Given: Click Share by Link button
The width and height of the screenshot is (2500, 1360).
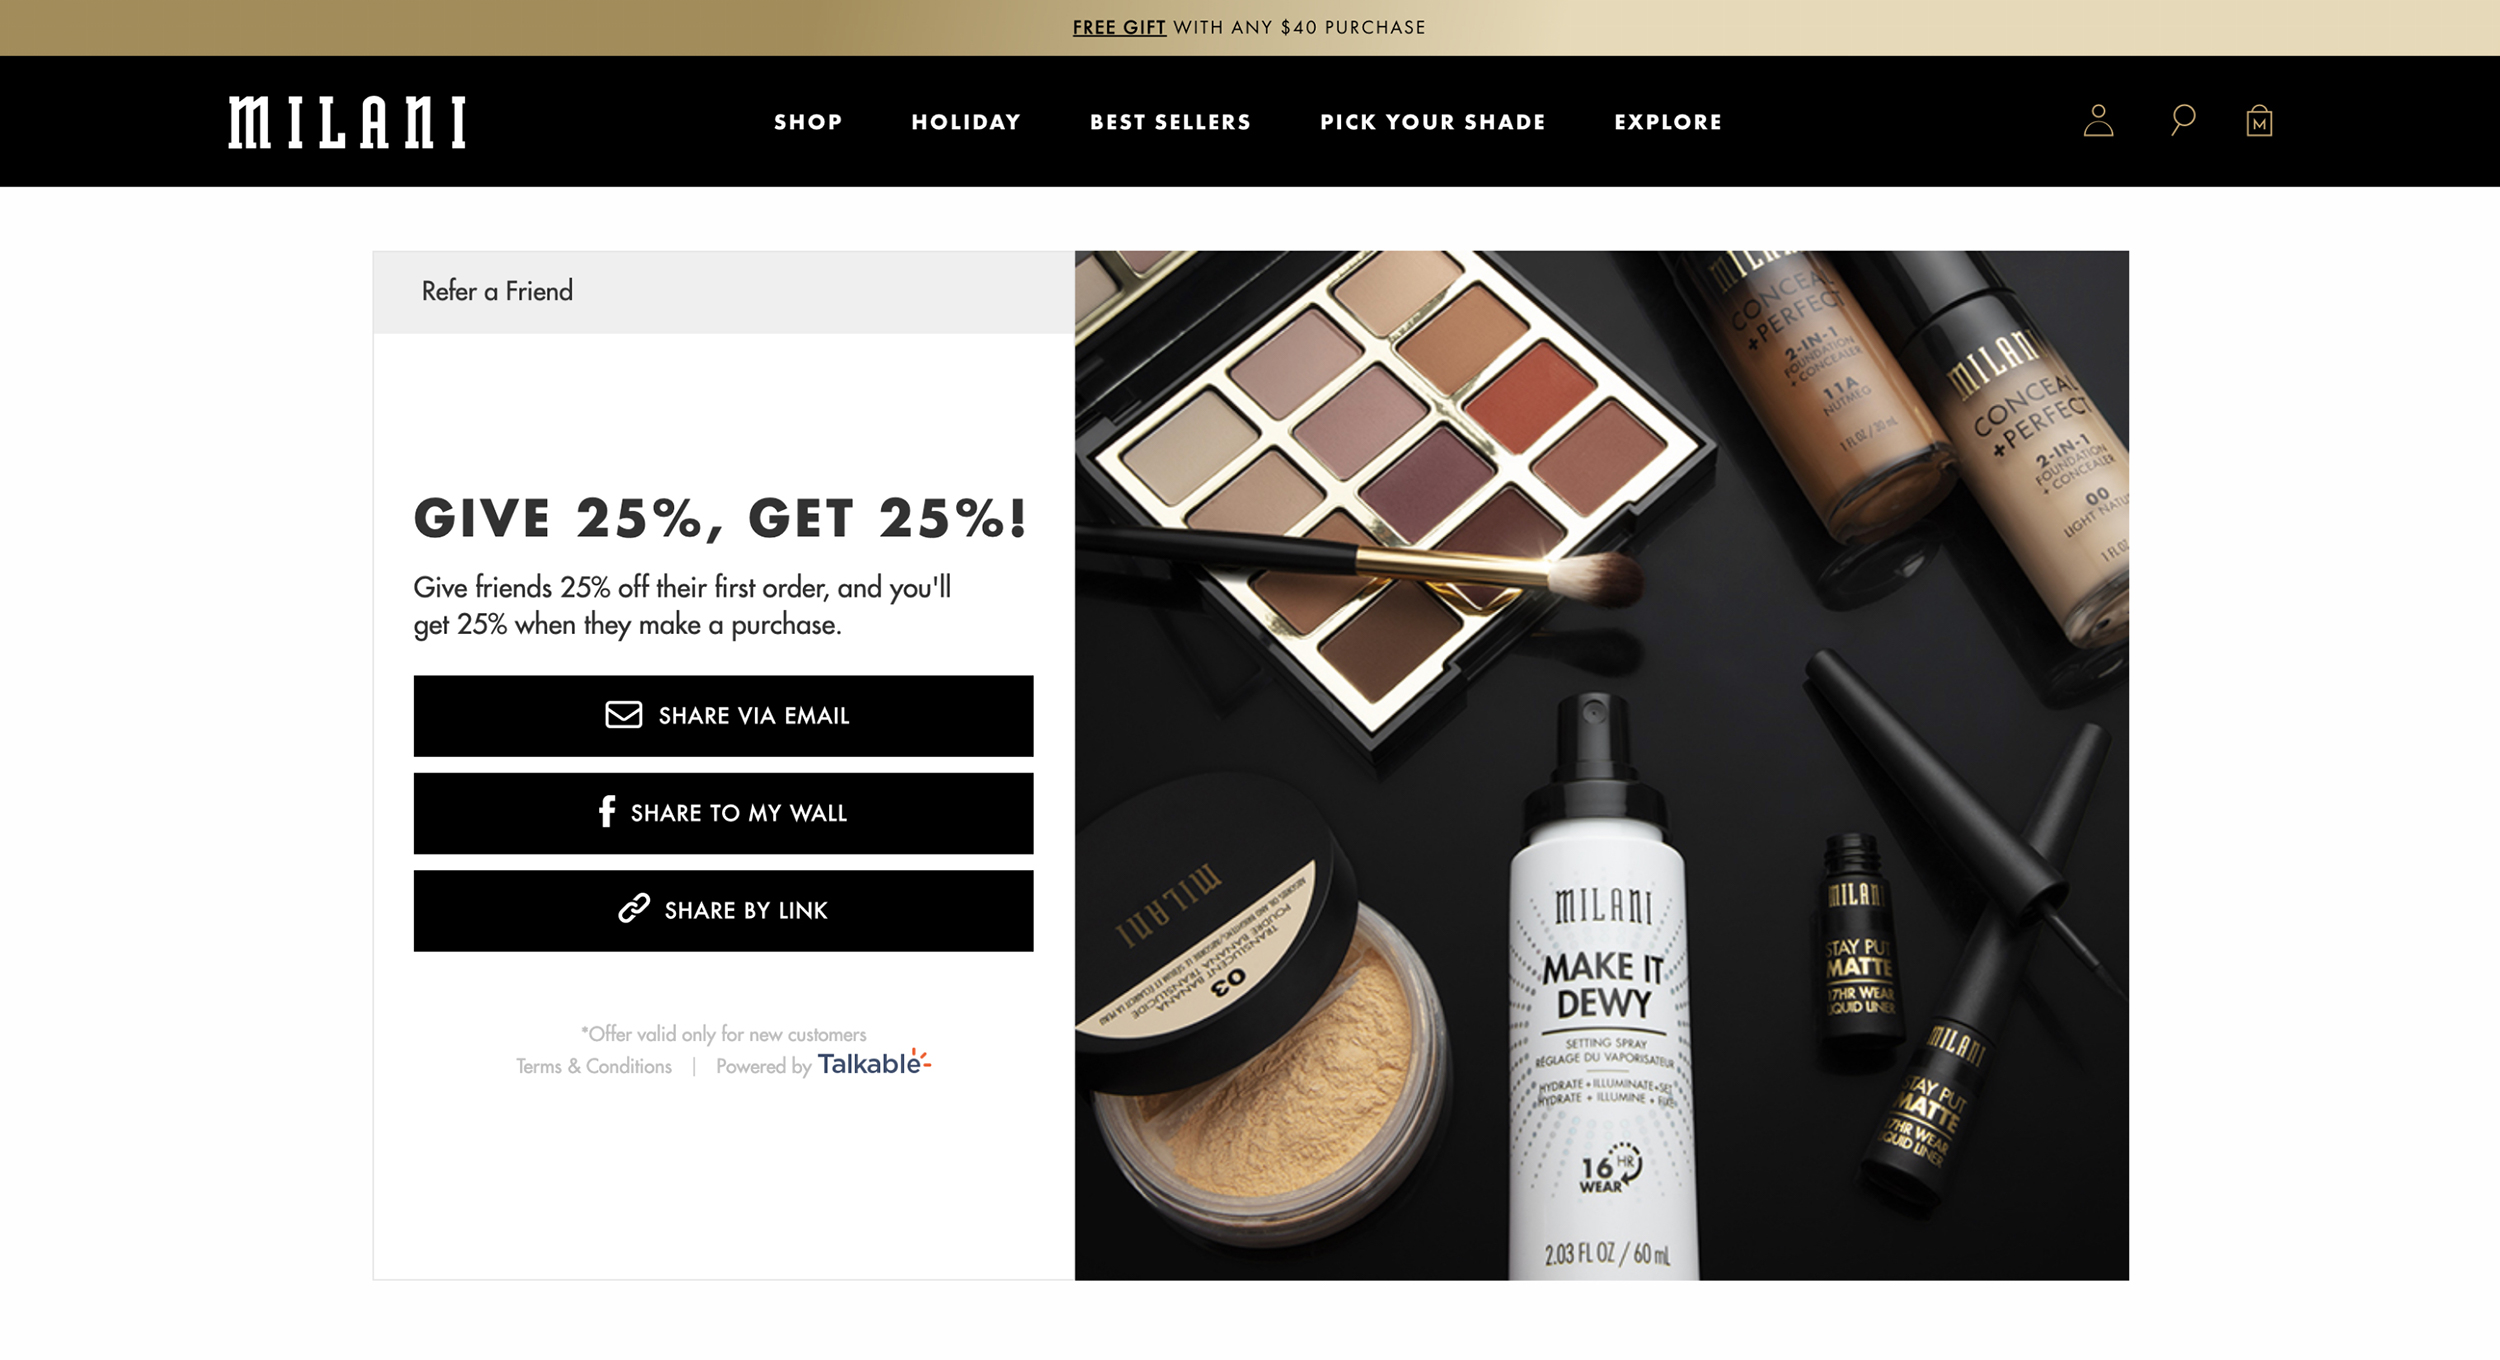Looking at the screenshot, I should pos(723,911).
